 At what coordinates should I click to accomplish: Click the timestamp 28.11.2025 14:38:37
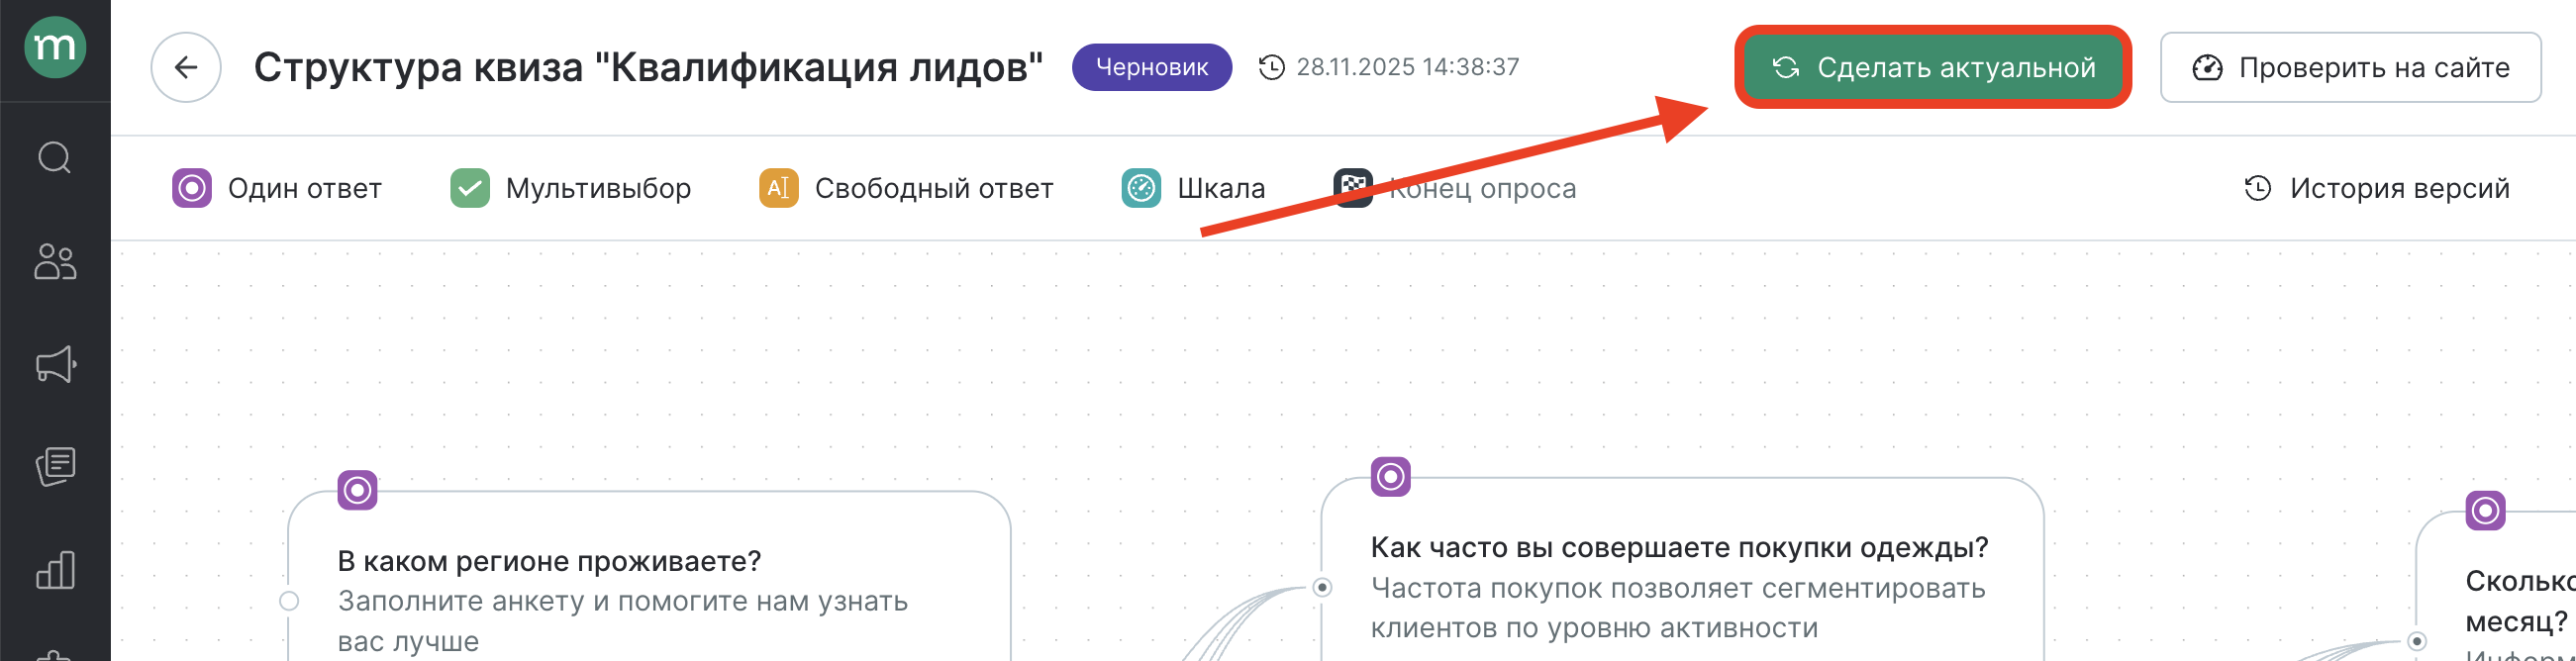pyautogui.click(x=1408, y=67)
